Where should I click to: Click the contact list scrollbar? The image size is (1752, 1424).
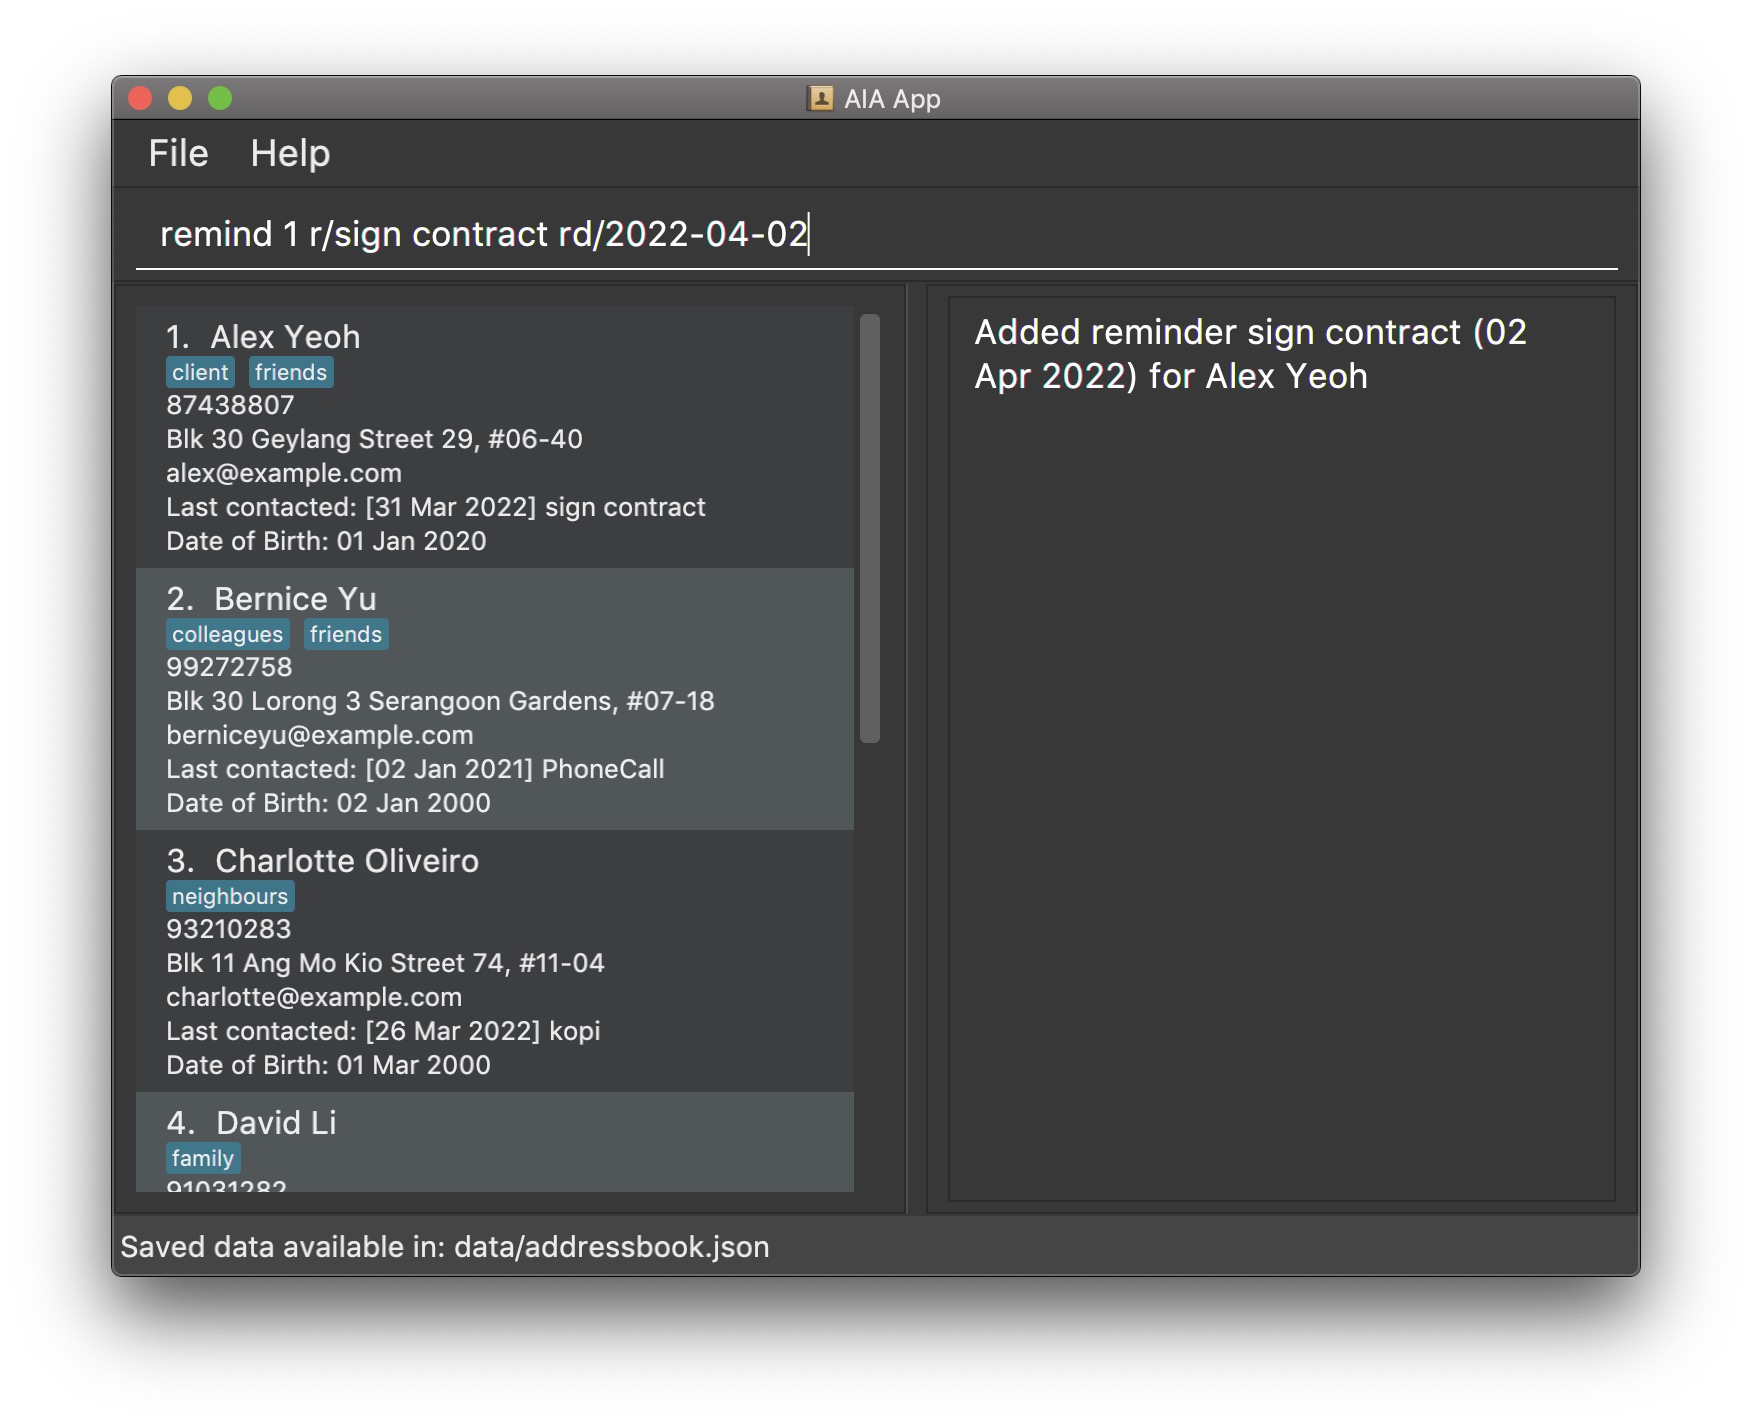(870, 528)
